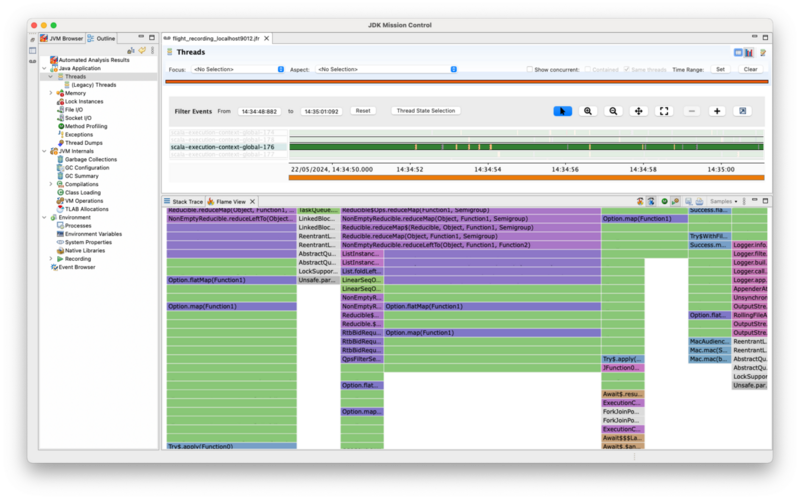Switch to the JVM Browser tab
The height and width of the screenshot is (499, 800).
(62, 38)
